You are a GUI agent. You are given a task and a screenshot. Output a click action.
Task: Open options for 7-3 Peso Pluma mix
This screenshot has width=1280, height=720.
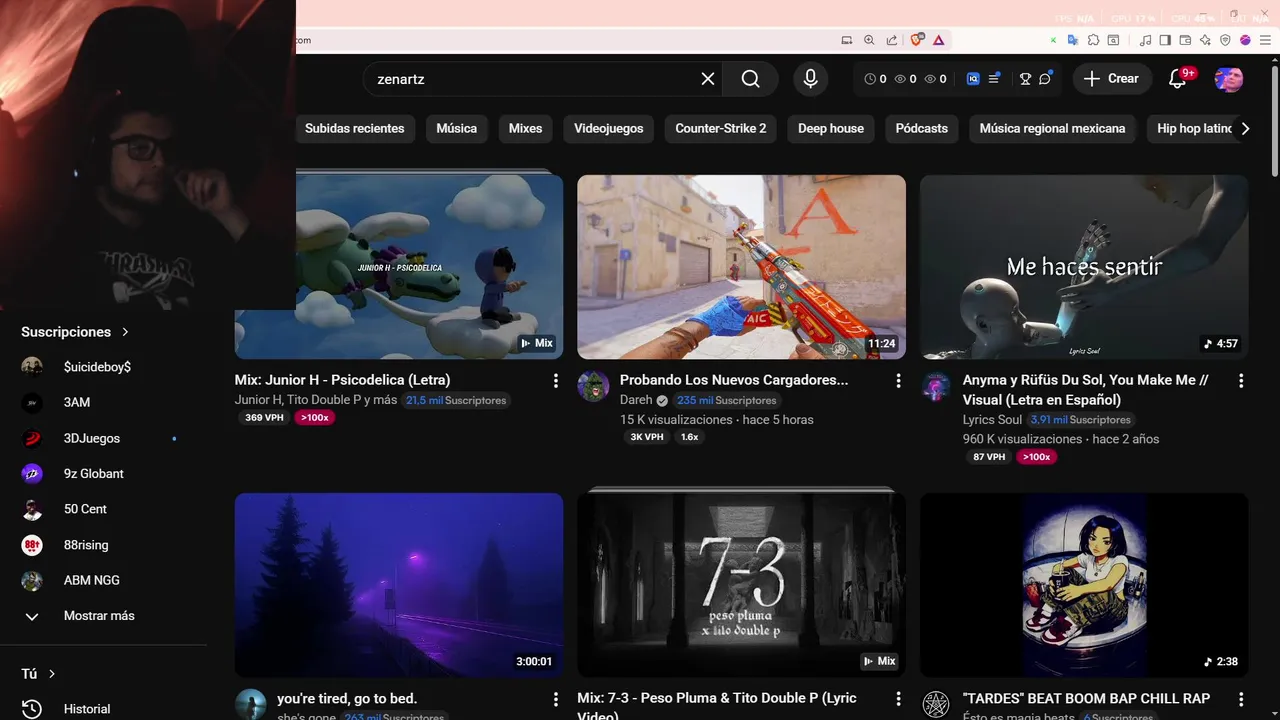[898, 699]
